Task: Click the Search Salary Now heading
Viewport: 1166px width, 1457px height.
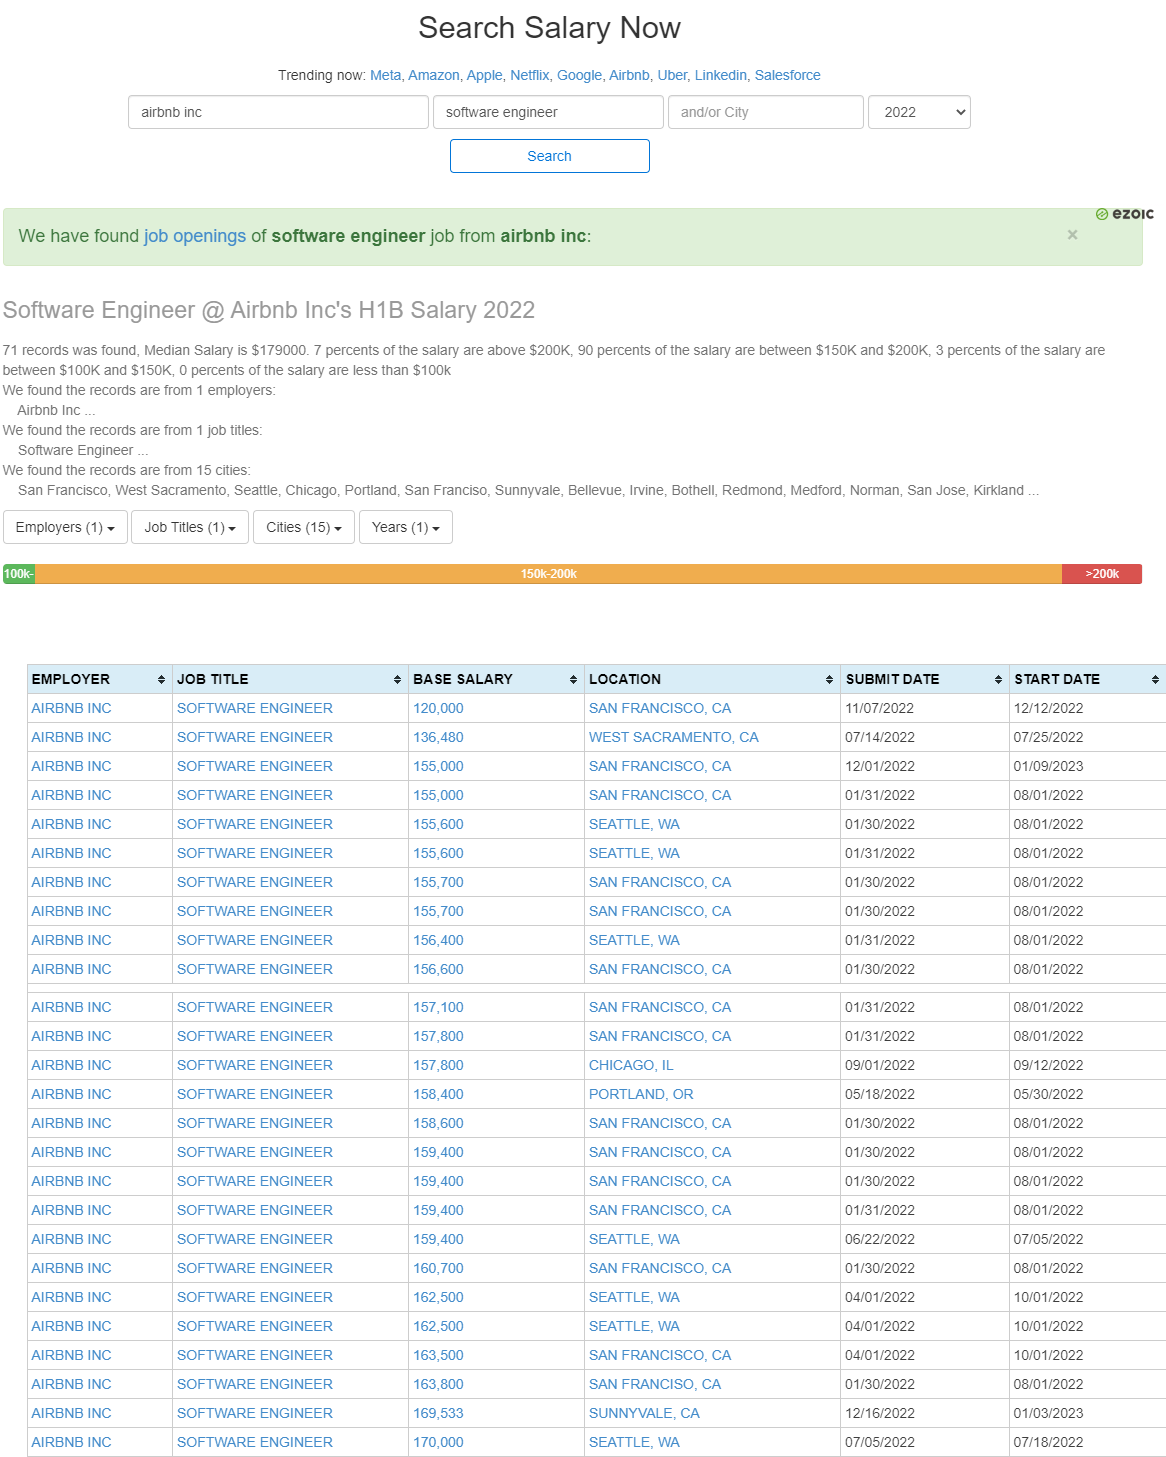Action: pos(549,28)
